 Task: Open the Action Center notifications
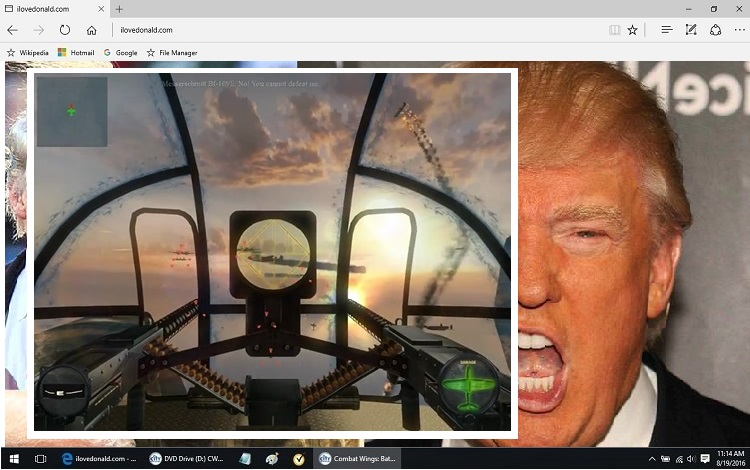tap(705, 459)
